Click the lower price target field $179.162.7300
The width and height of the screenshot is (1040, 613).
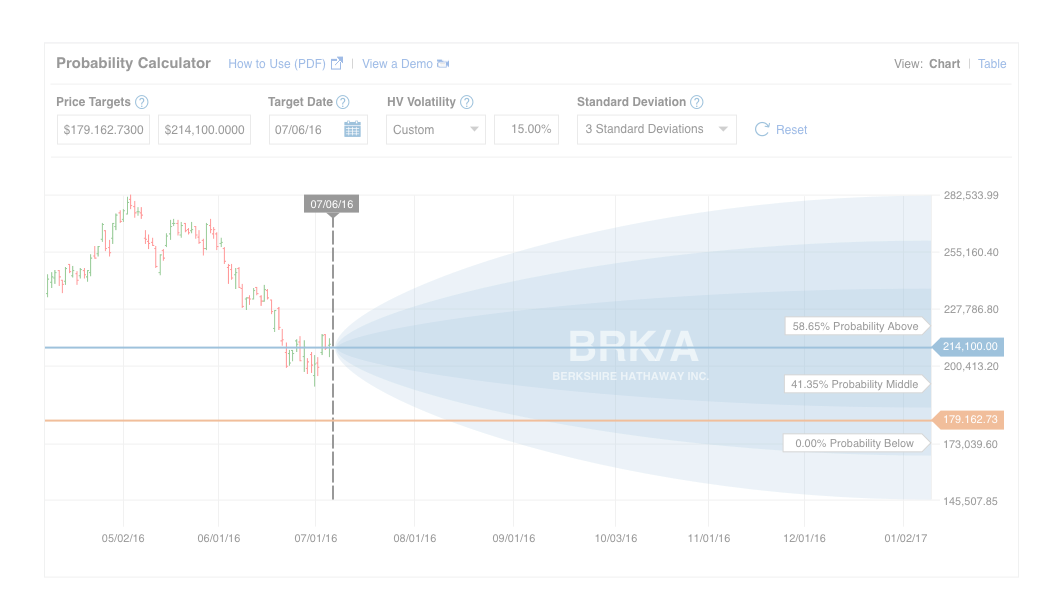click(104, 129)
